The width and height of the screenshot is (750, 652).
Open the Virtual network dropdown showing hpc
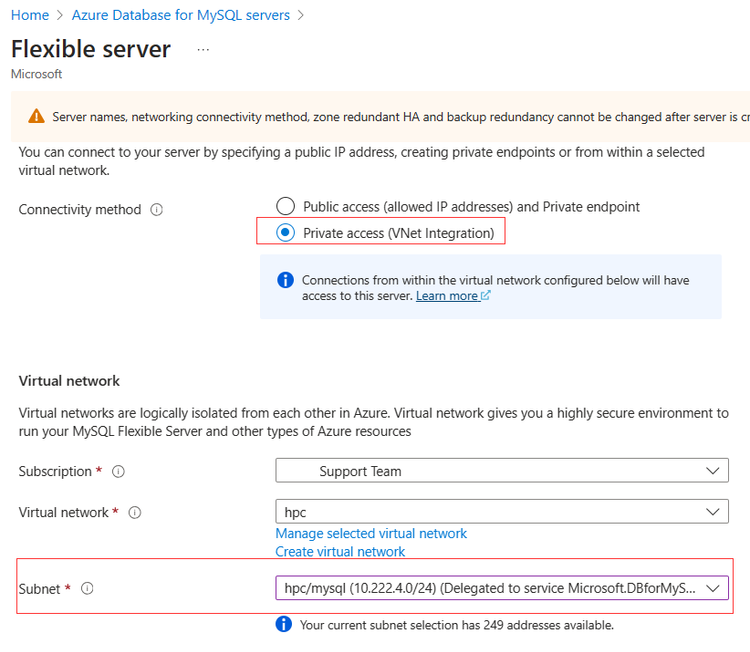tap(502, 511)
